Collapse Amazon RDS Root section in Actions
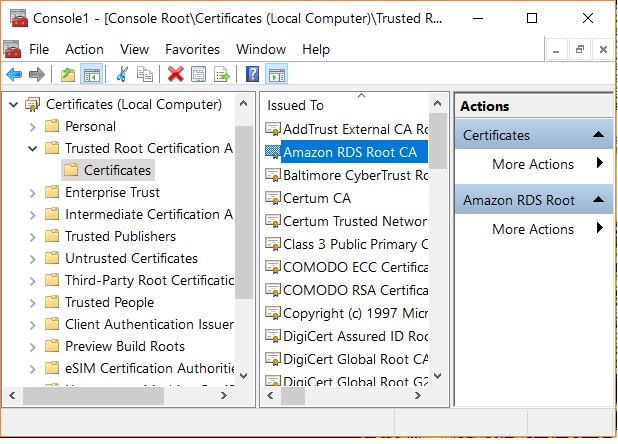 [x=598, y=199]
